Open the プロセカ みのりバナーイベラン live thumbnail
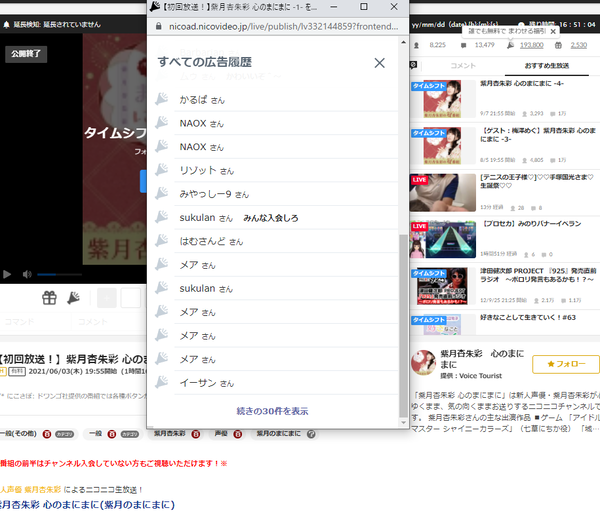Image resolution: width=600 pixels, height=525 pixels. pyautogui.click(x=443, y=240)
